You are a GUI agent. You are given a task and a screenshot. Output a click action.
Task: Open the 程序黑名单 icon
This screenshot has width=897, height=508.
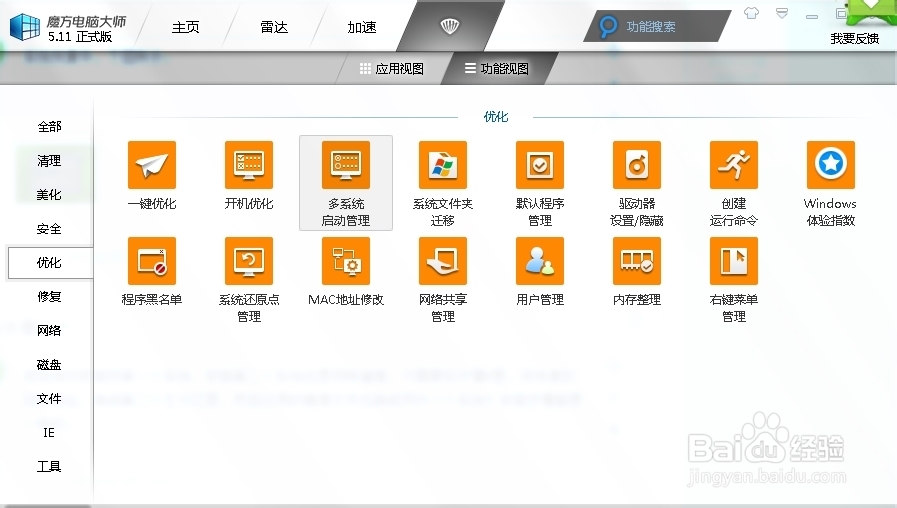pyautogui.click(x=152, y=261)
